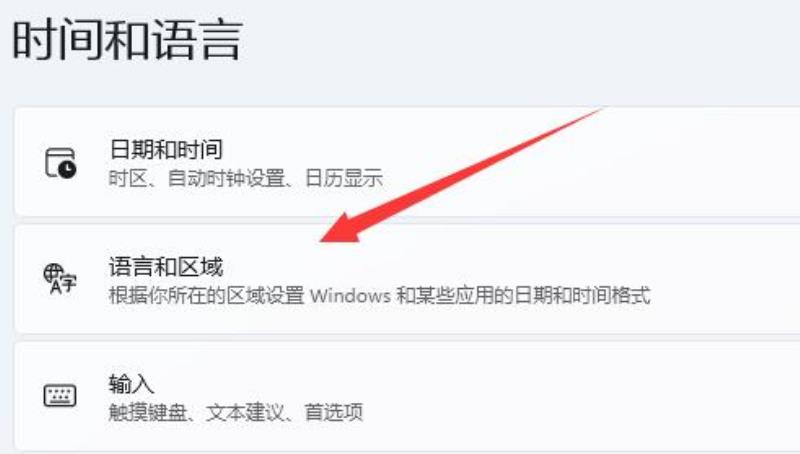Click the 根据你所在的区域设置 description text

206,296
